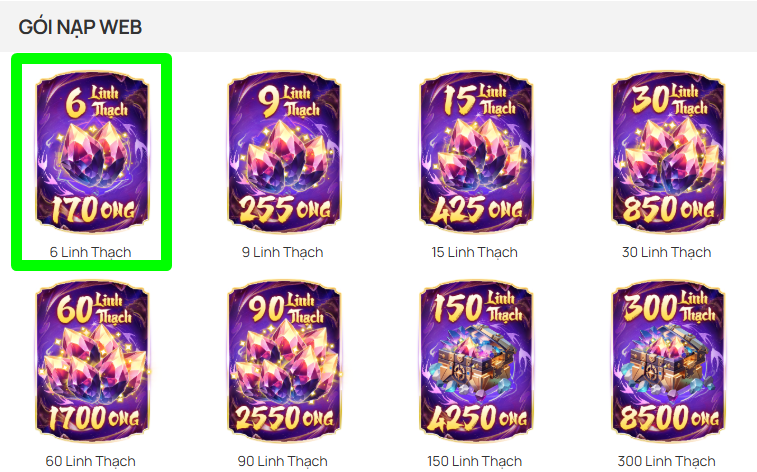Screen dimensions: 757x472
Task: Click the '6 Linh Thạch' text label
Action: pyautogui.click(x=90, y=252)
